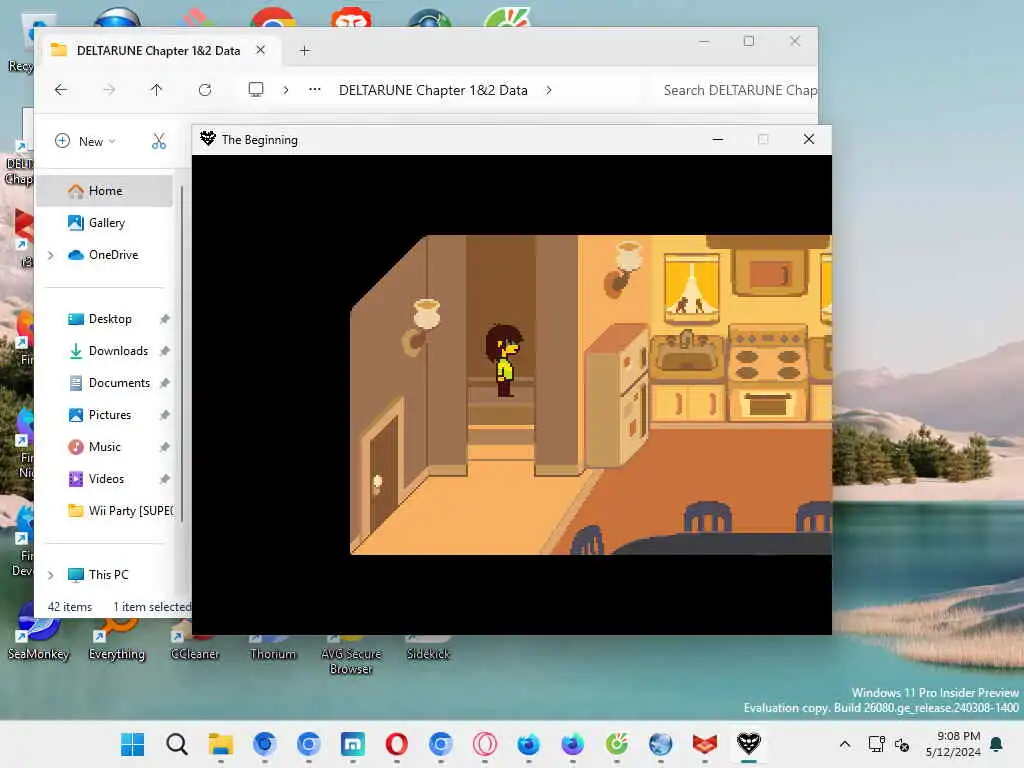This screenshot has width=1024, height=768.
Task: Expand chevron after DELTARUNE Chapter 1&2 Data breadcrumb
Action: tap(549, 90)
